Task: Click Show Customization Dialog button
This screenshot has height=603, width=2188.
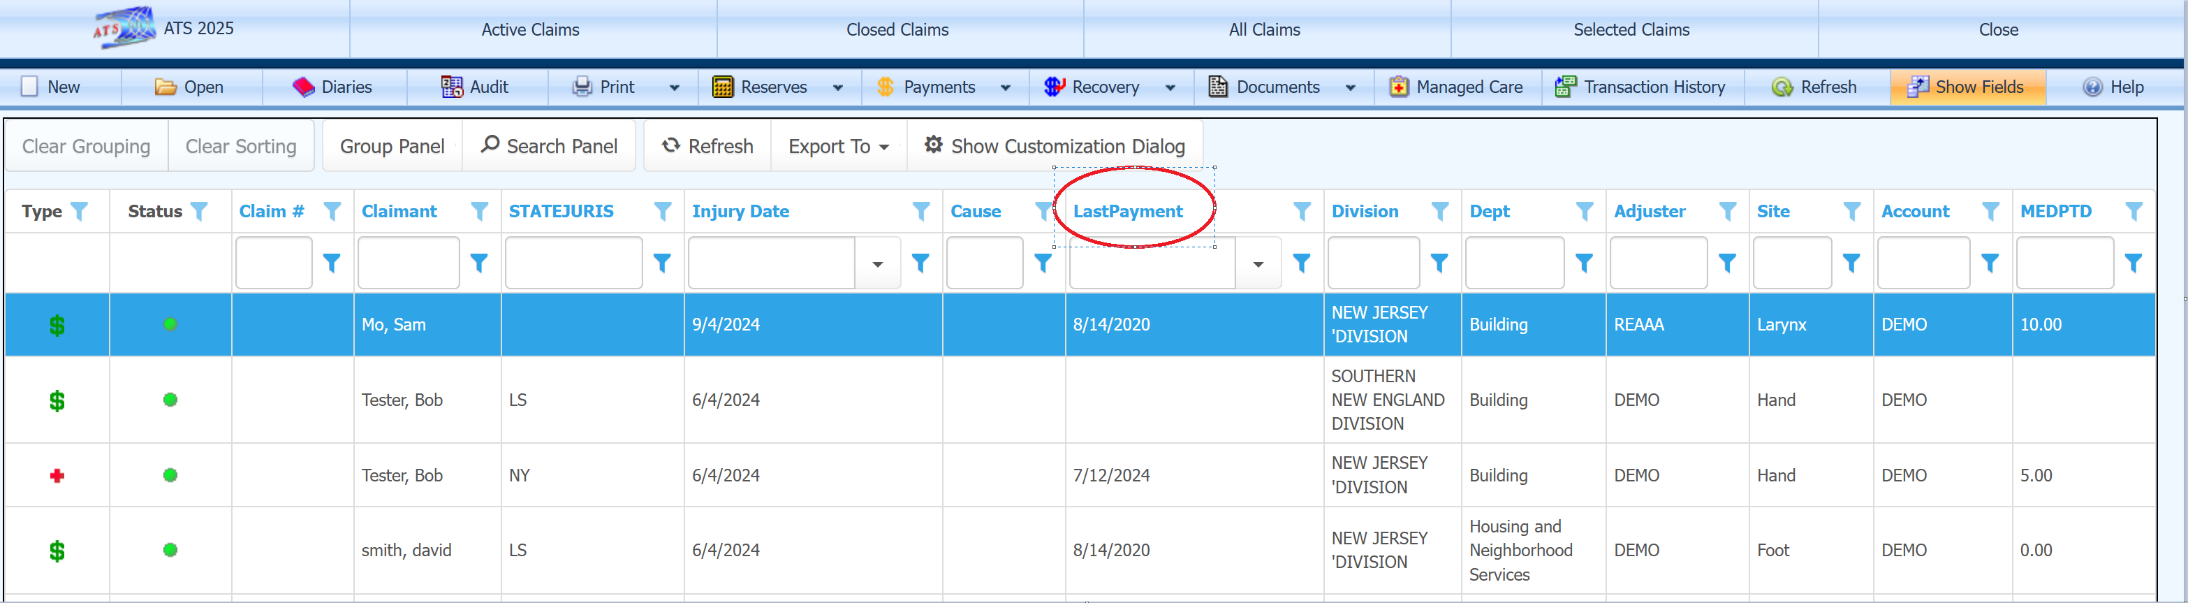Action: coord(1055,146)
